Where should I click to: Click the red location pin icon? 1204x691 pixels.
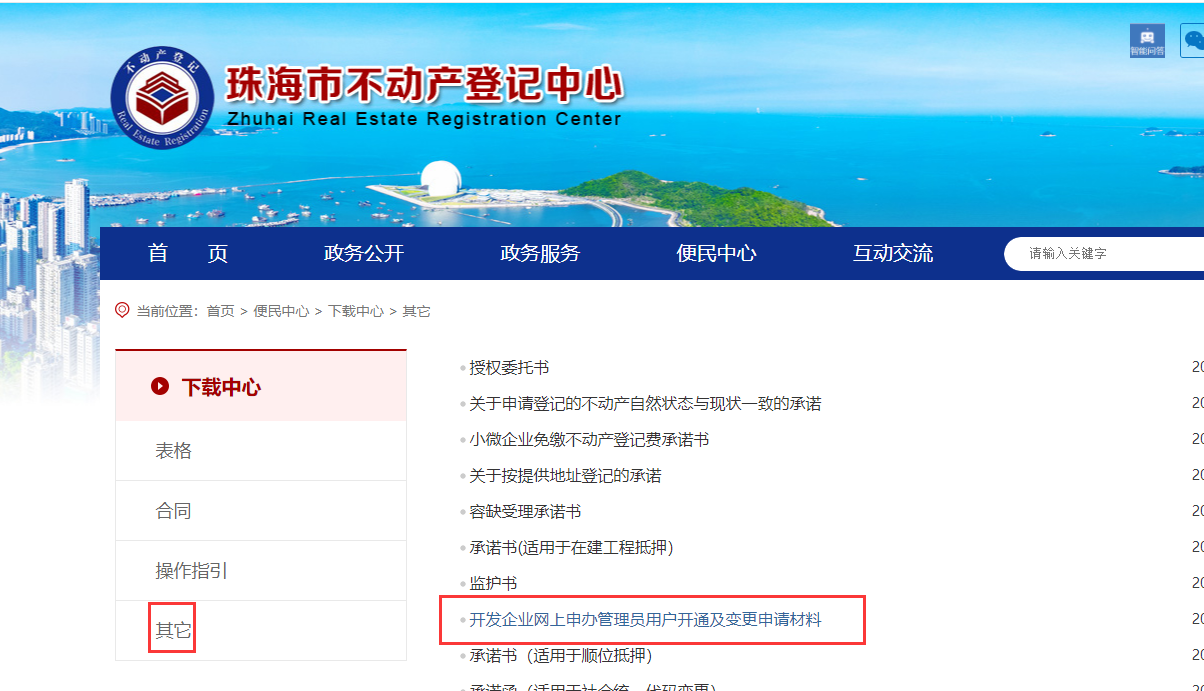click(123, 310)
